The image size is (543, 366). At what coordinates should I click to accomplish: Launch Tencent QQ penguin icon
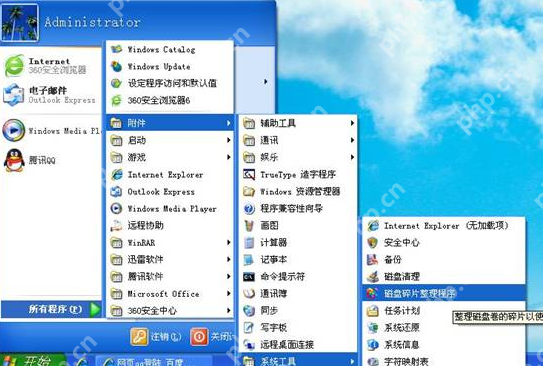[x=14, y=160]
